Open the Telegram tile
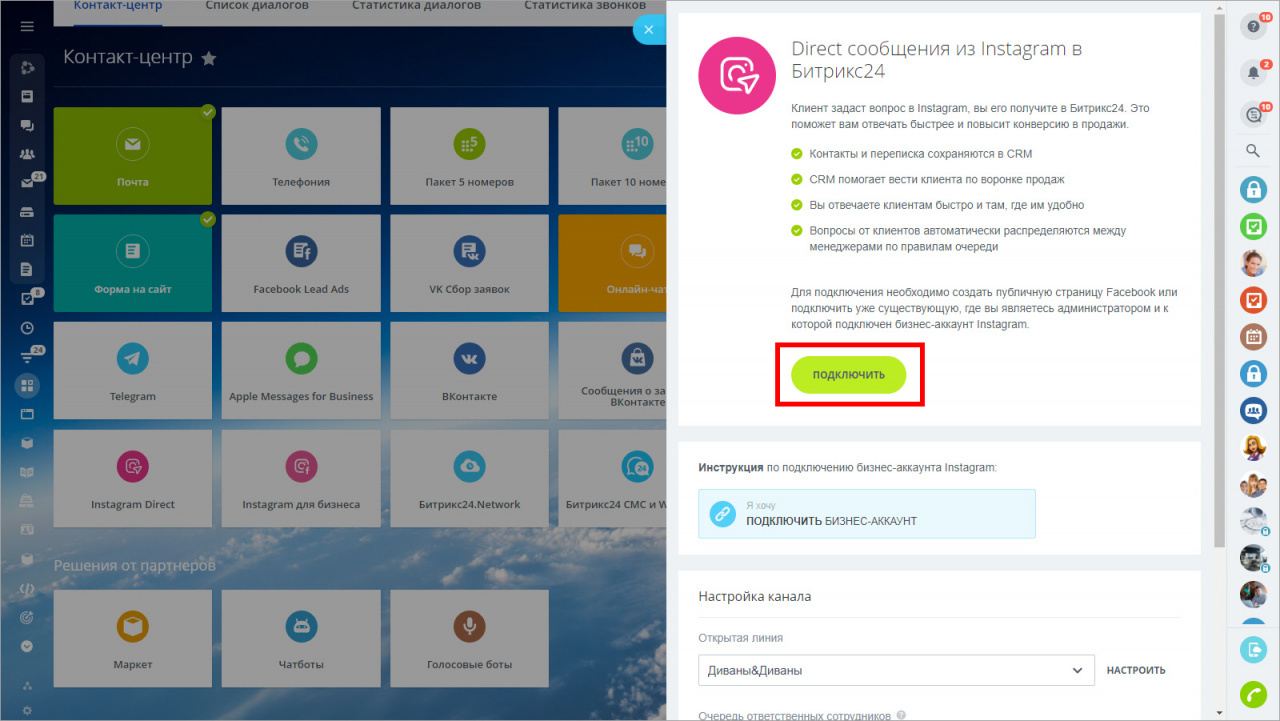This screenshot has width=1280, height=721. 133,371
